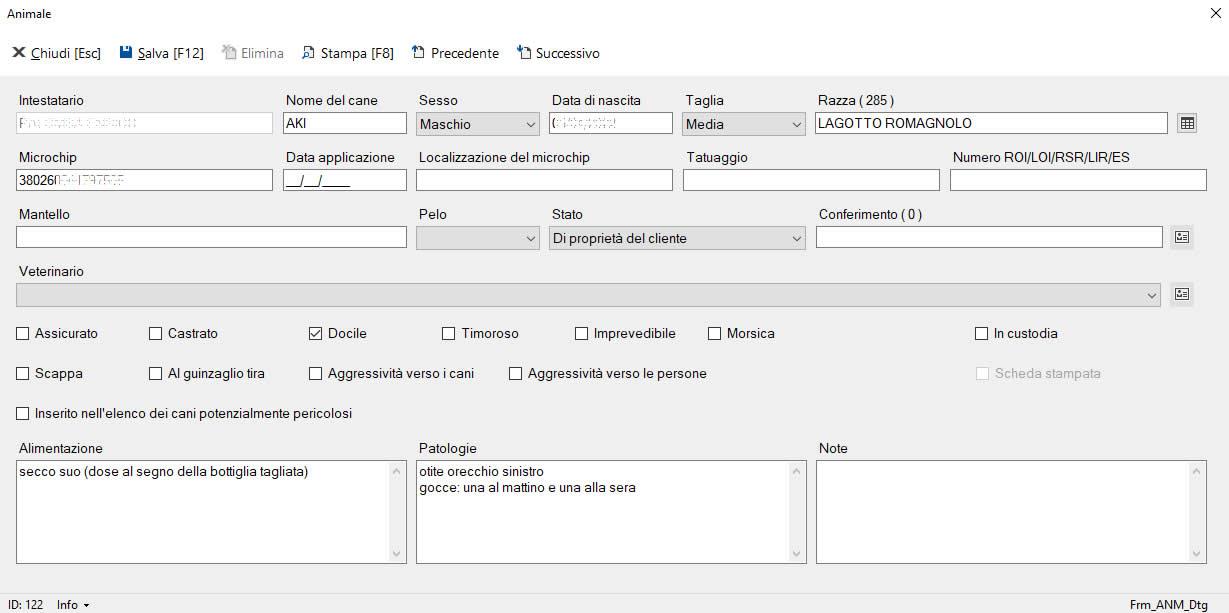This screenshot has height=613, width=1229.
Task: Check Aggressività verso i cani
Action: [x=316, y=374]
